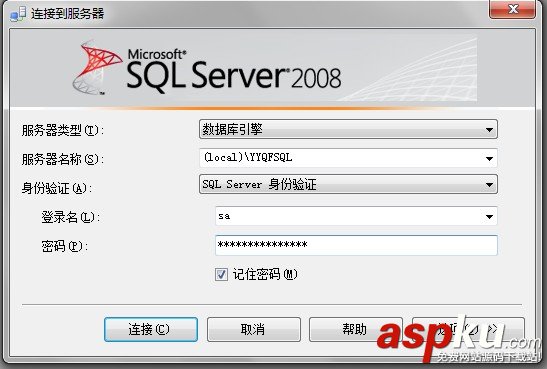Click the 帮助 button

click(355, 329)
